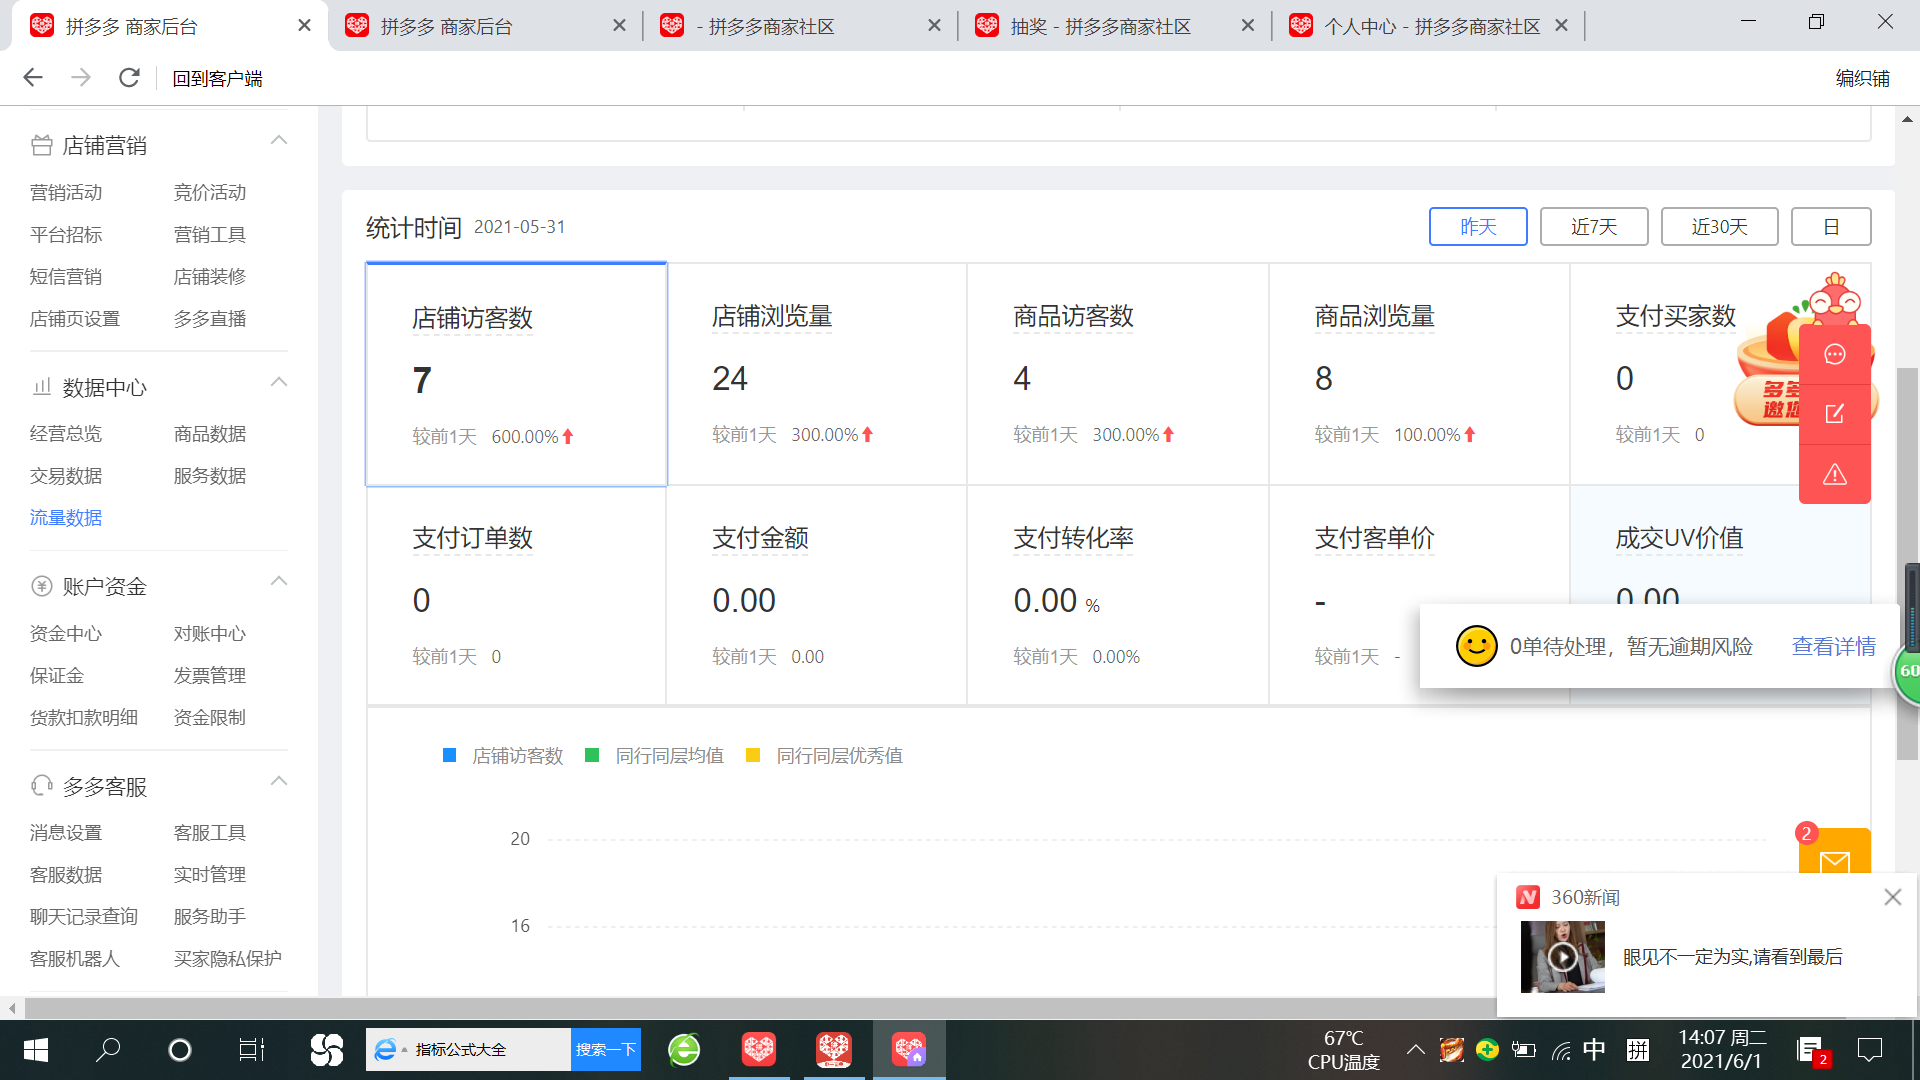1920x1080 pixels.
Task: Open first Pinduoduo merchant taskbar icon
Action: point(759,1050)
